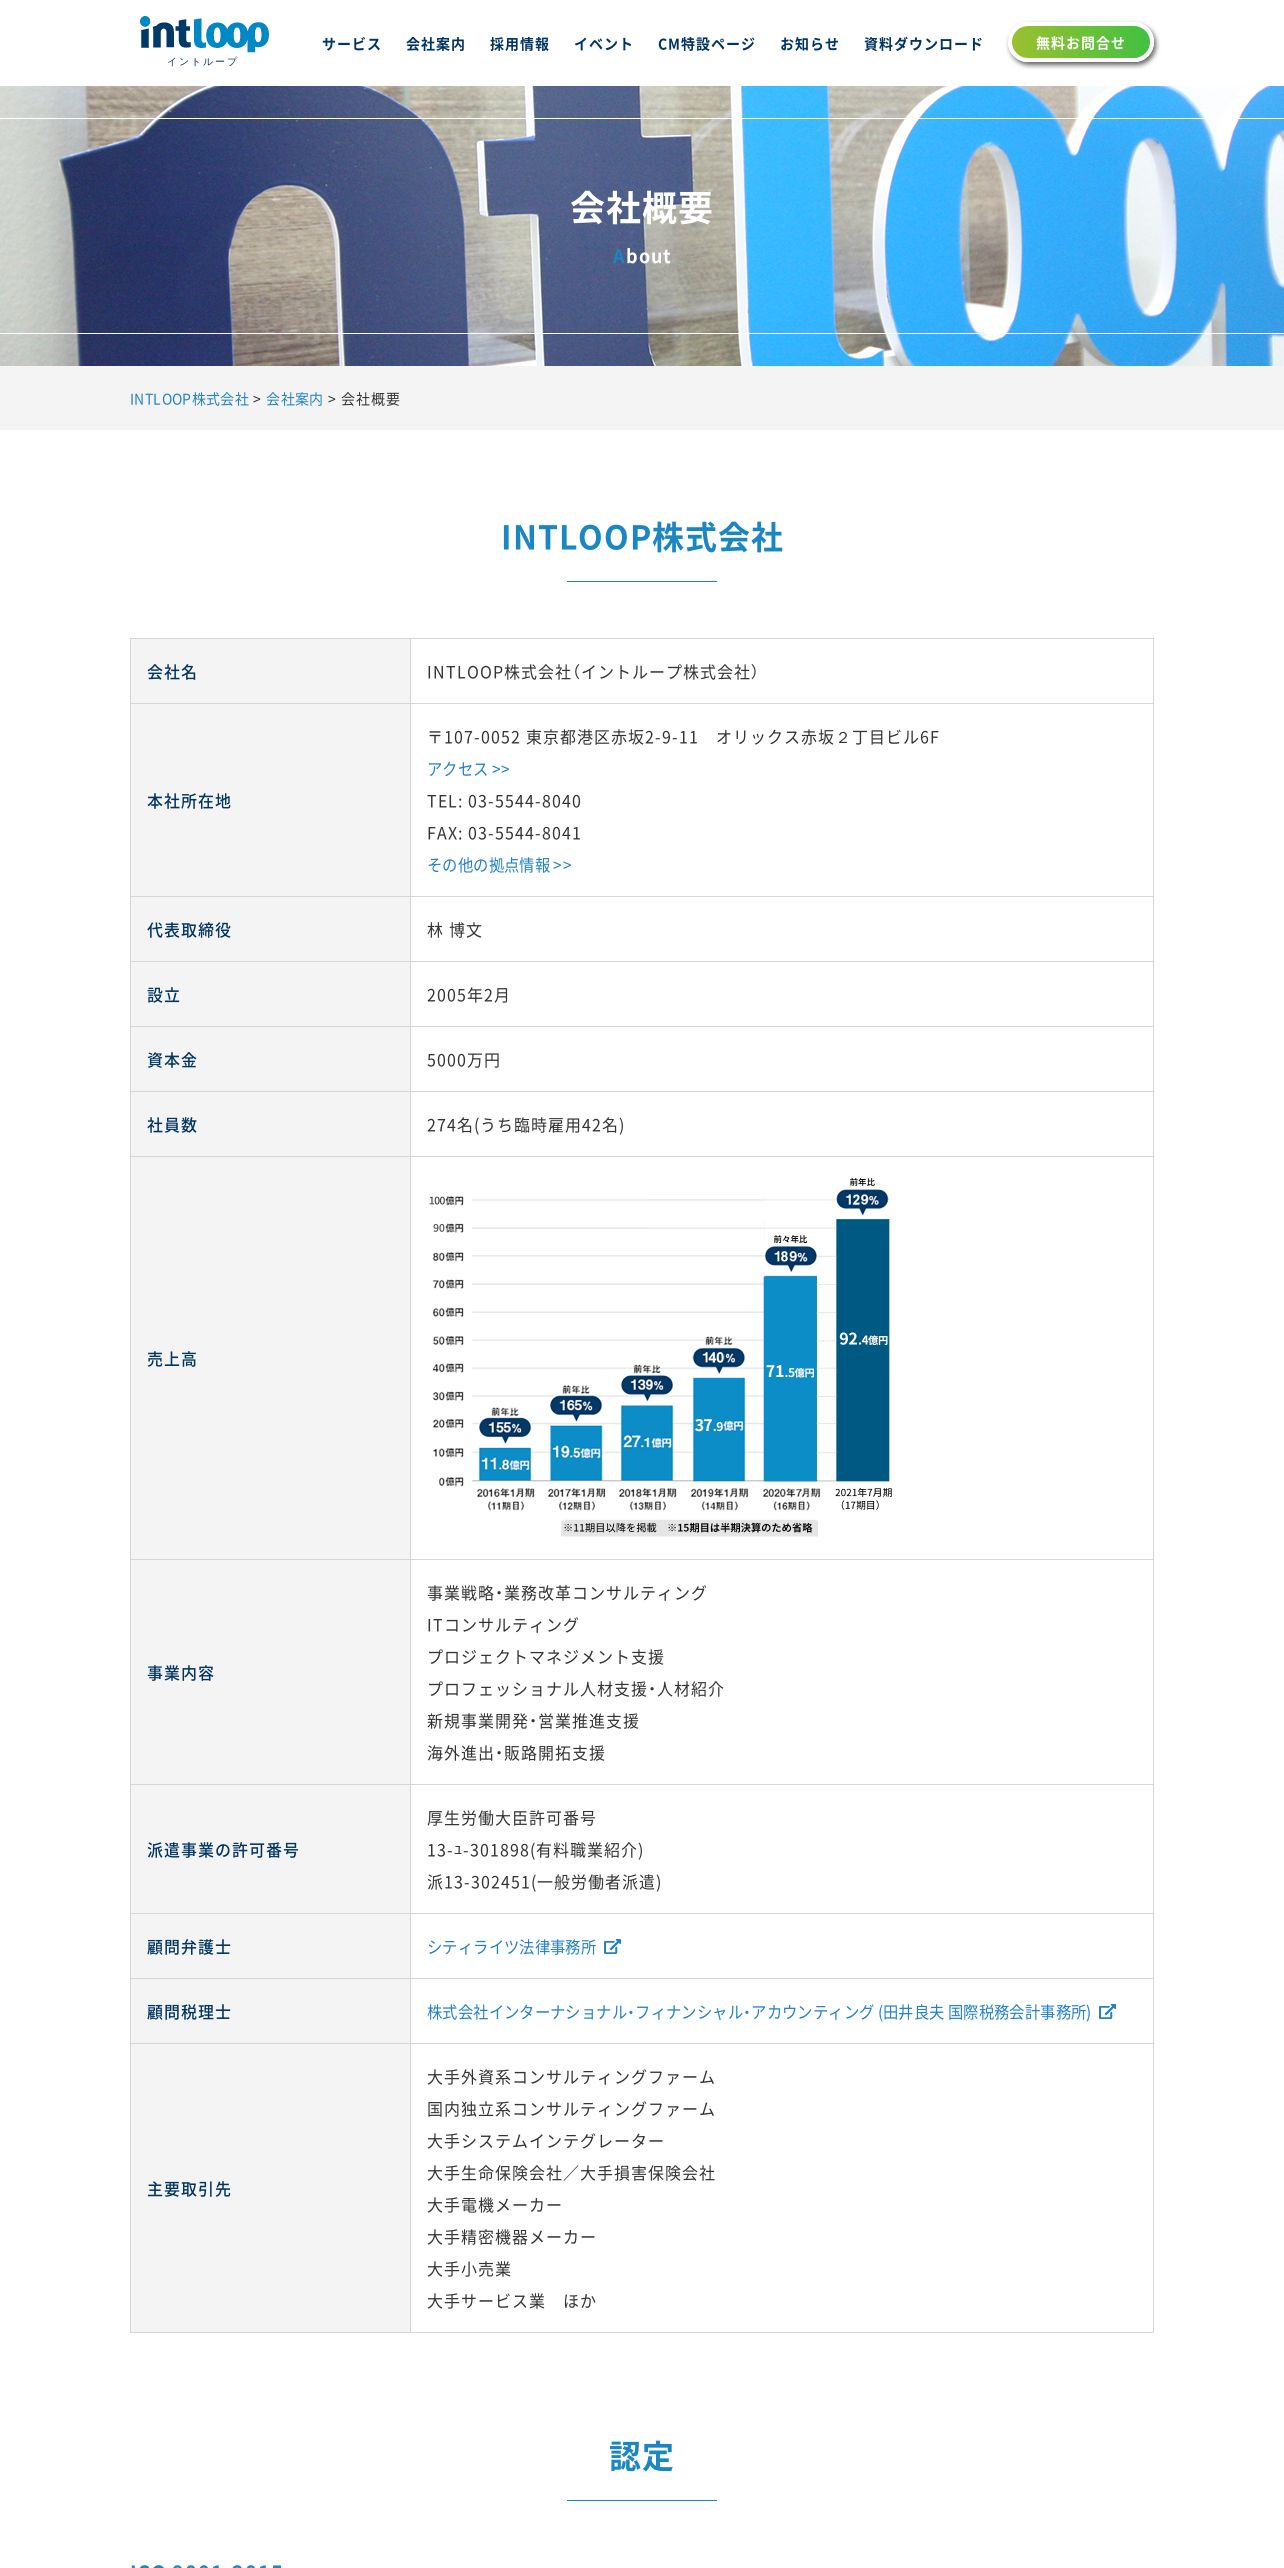Click the text 274名(うち臨時雇用42名)
1284x2568 pixels.
tap(526, 1125)
